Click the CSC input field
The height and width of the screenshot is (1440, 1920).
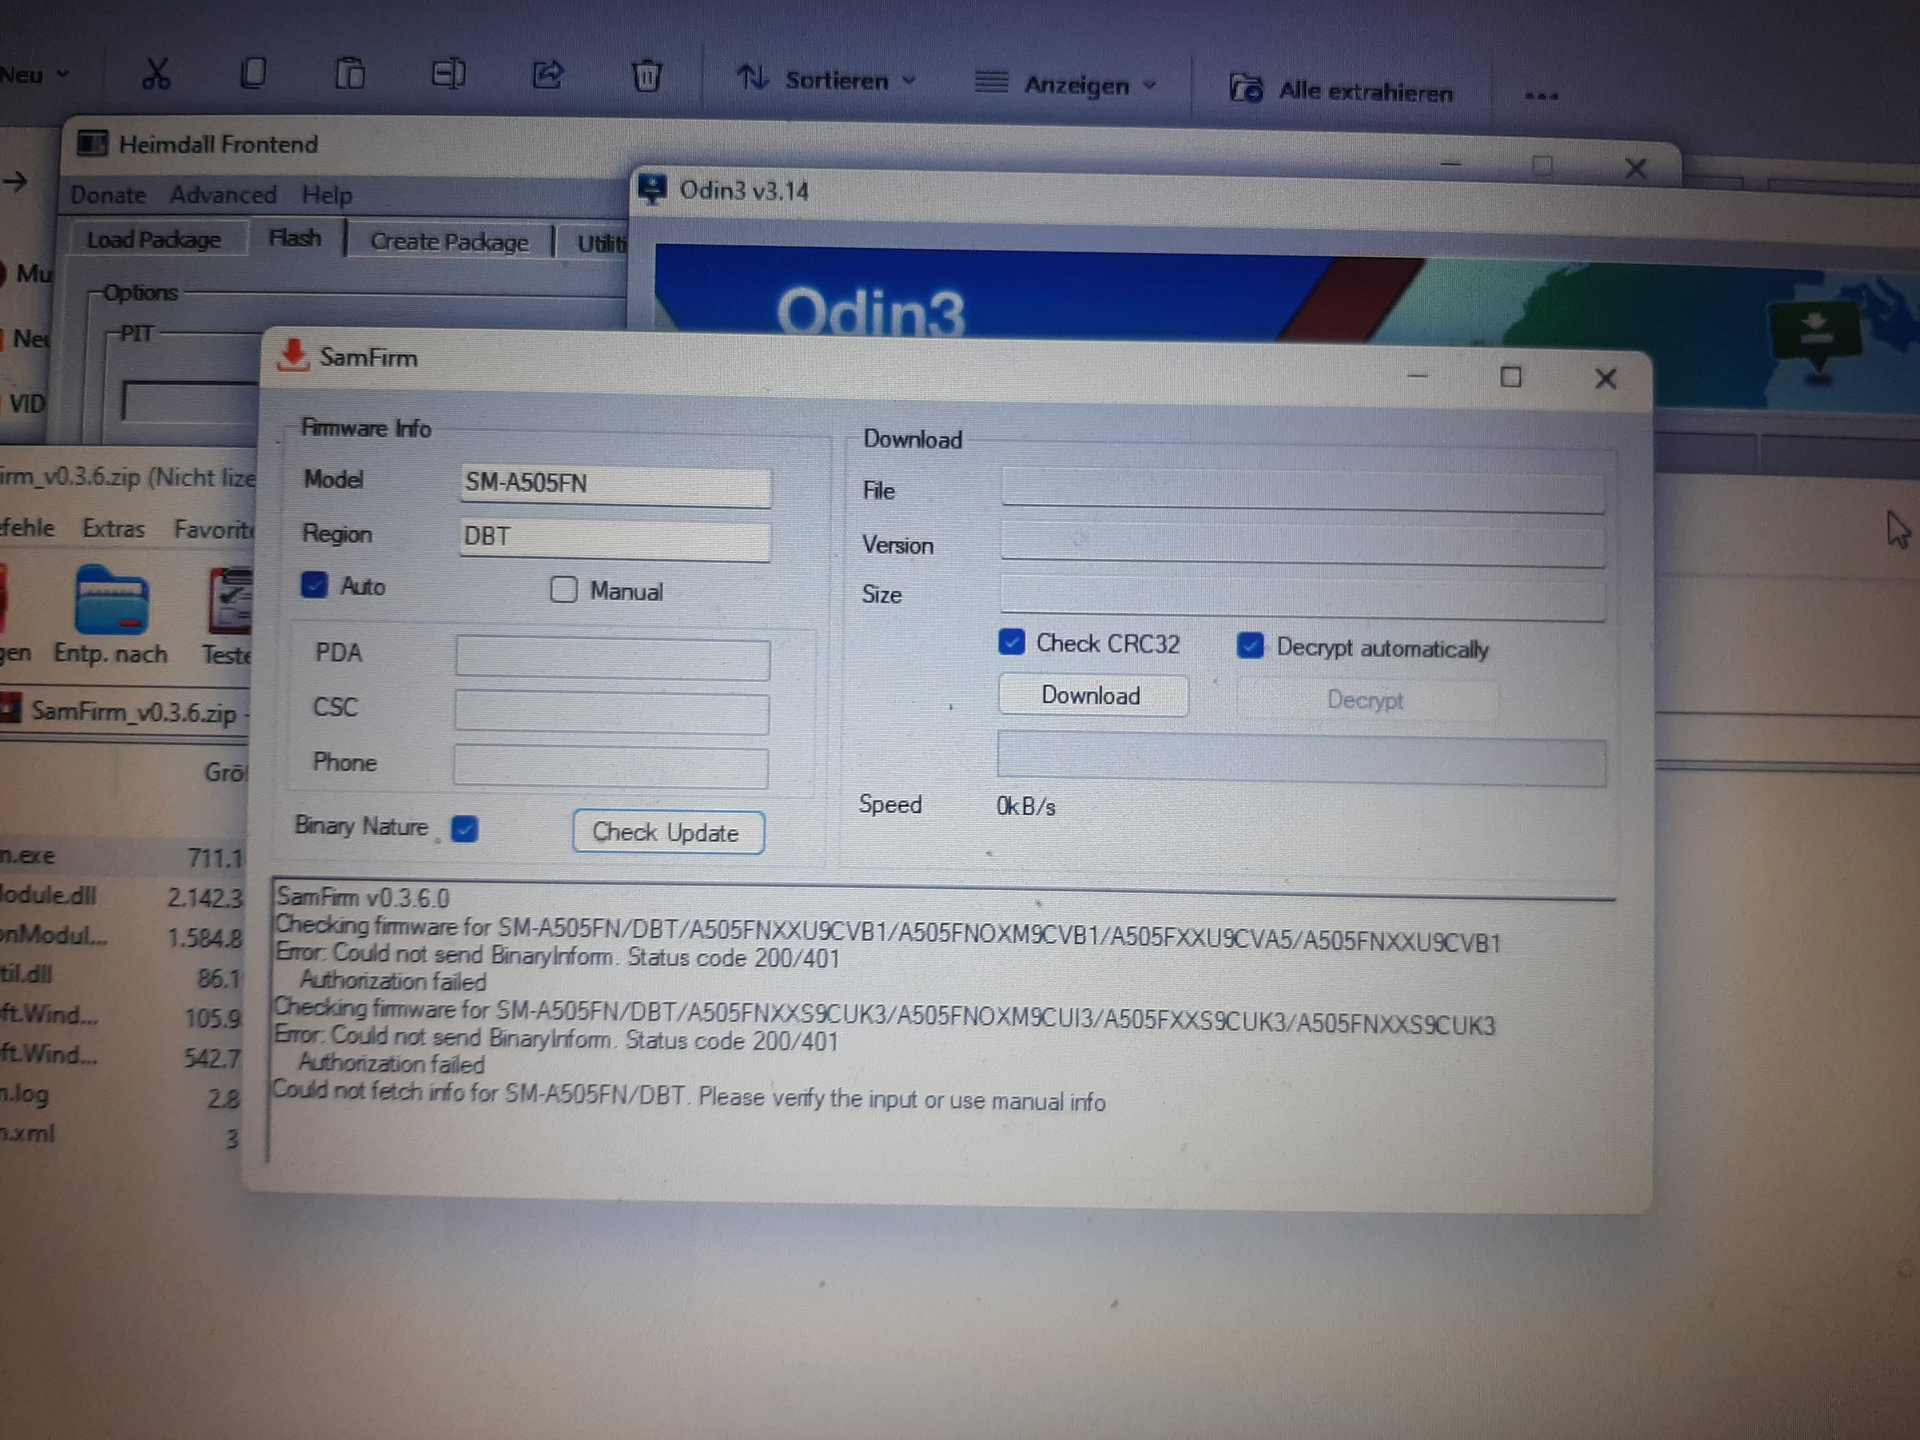tap(611, 713)
